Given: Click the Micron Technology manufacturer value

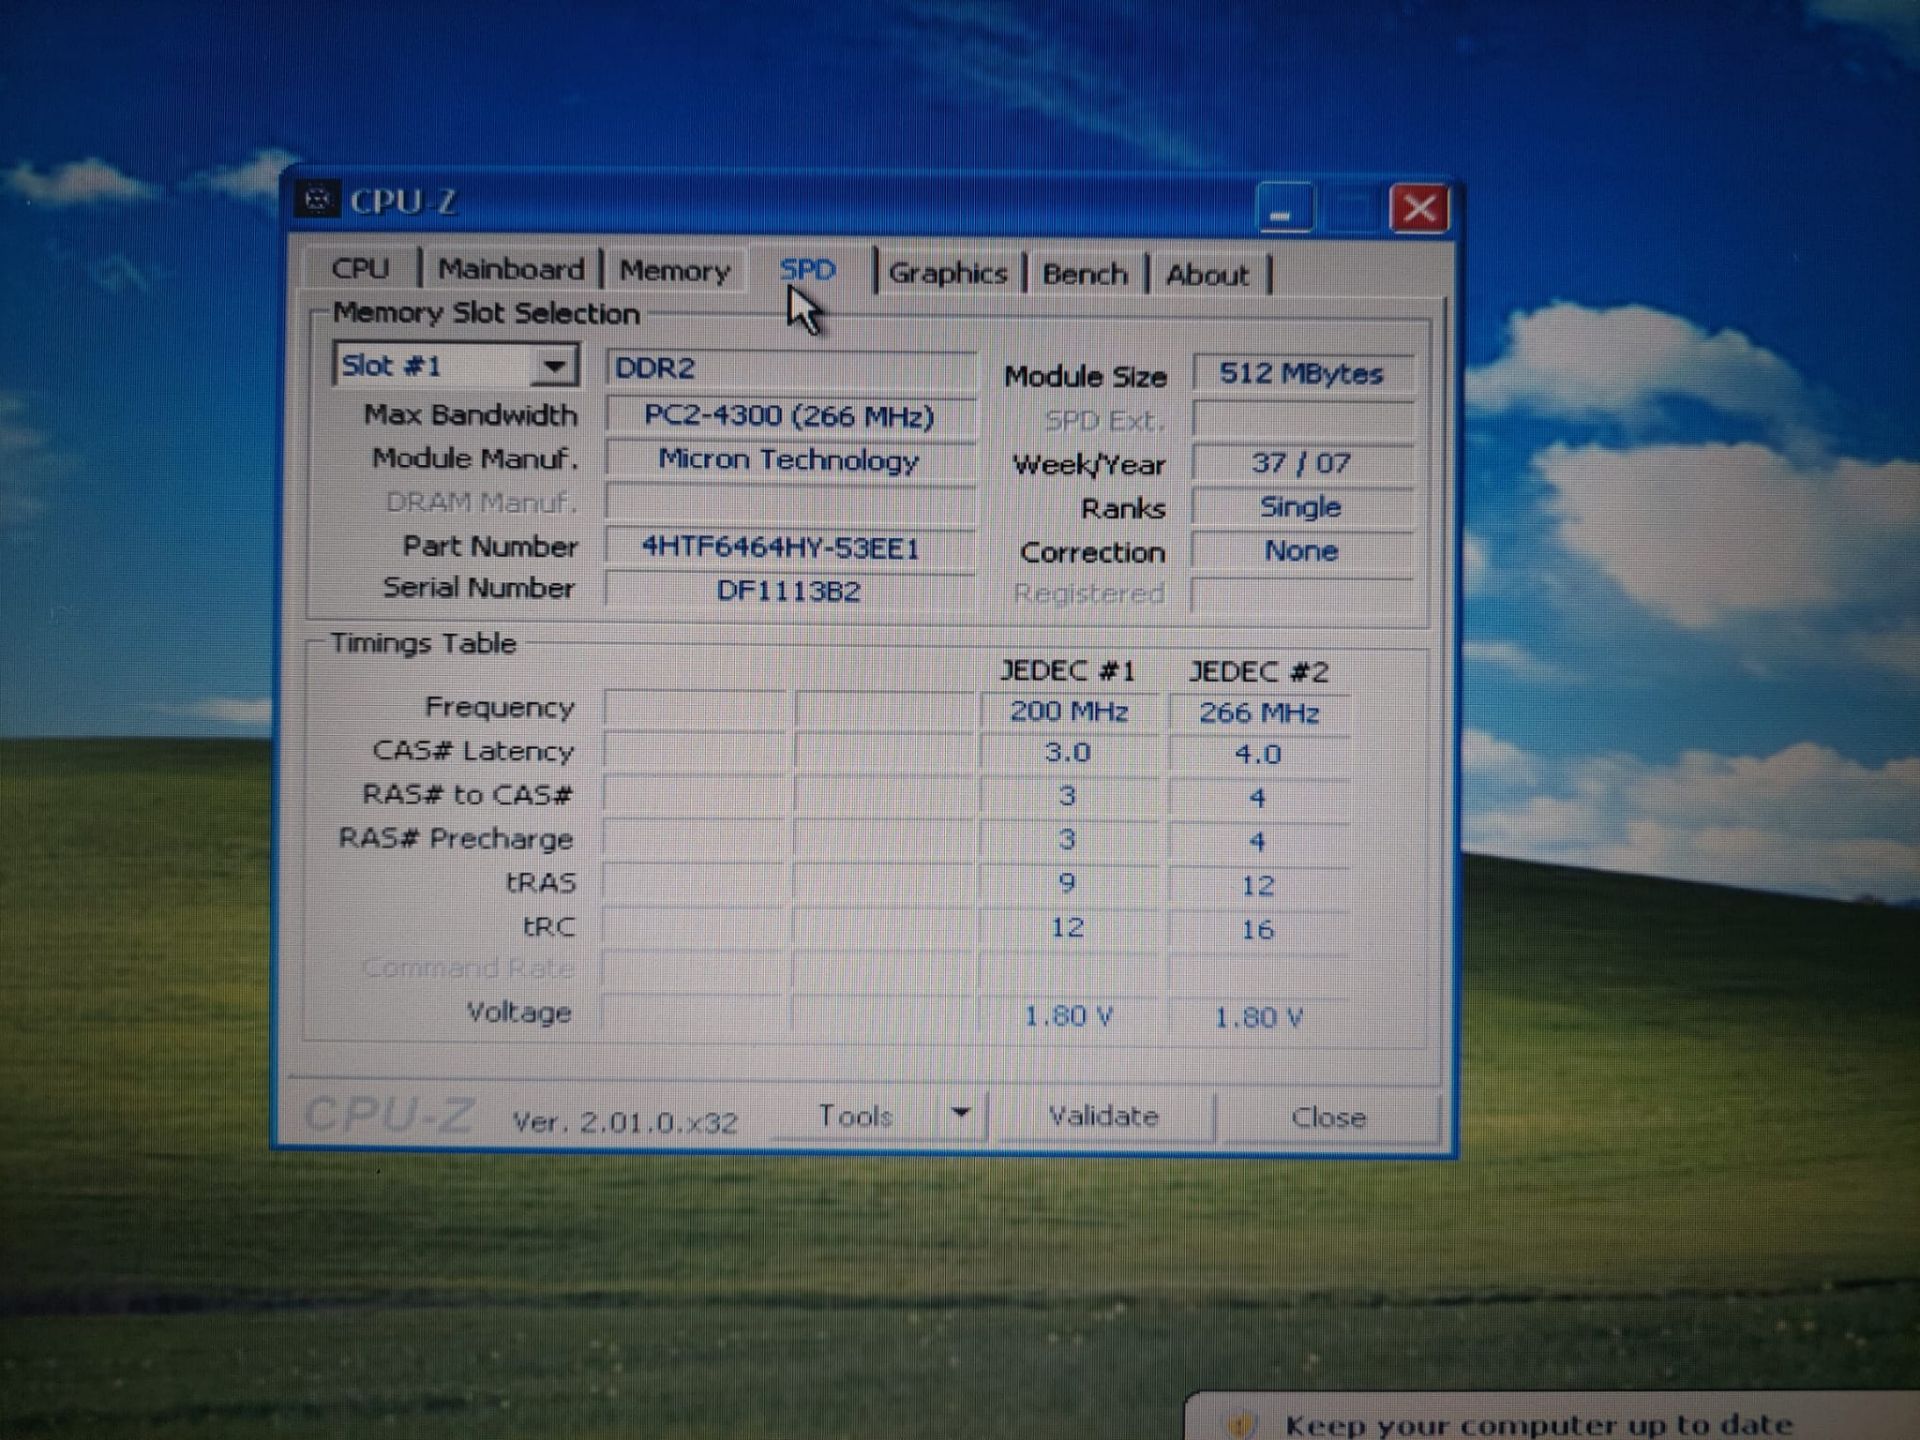Looking at the screenshot, I should 790,460.
